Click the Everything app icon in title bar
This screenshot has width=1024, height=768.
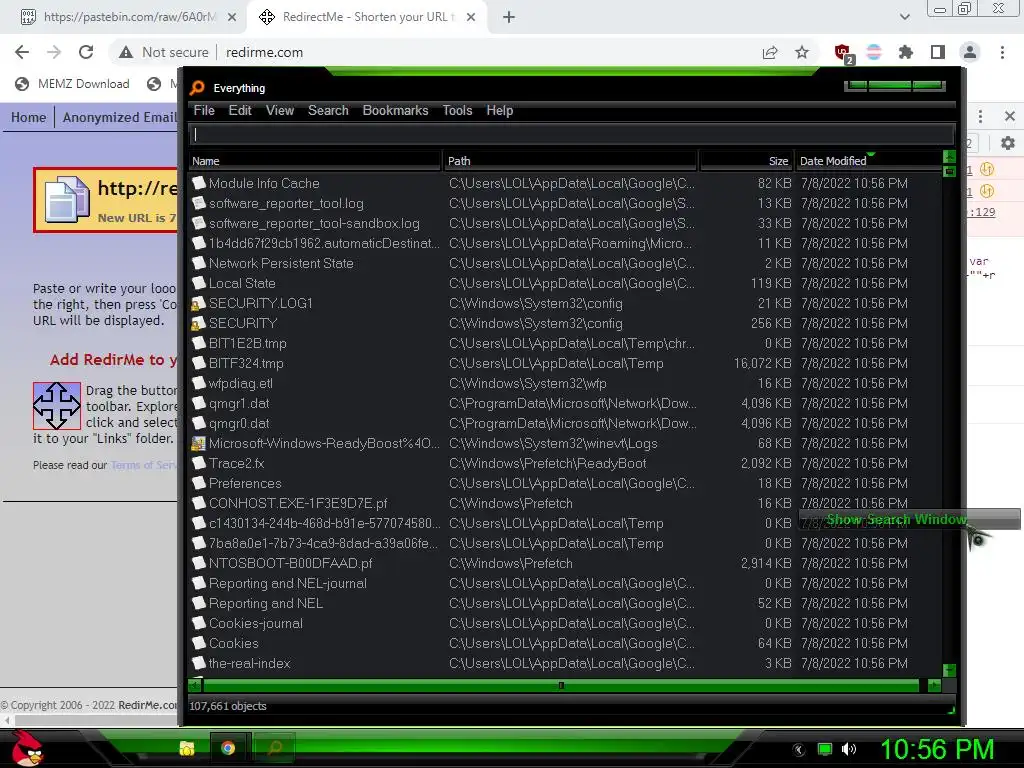197,88
